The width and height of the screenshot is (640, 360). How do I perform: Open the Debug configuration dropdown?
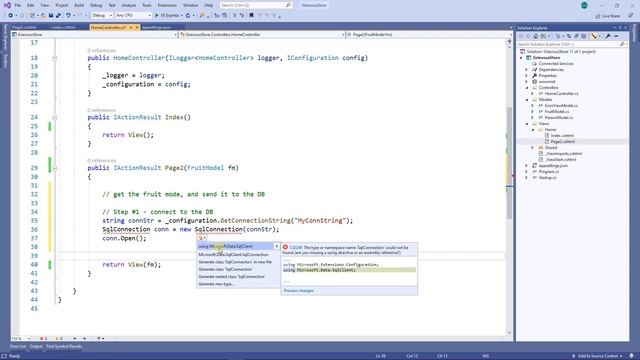pyautogui.click(x=102, y=16)
